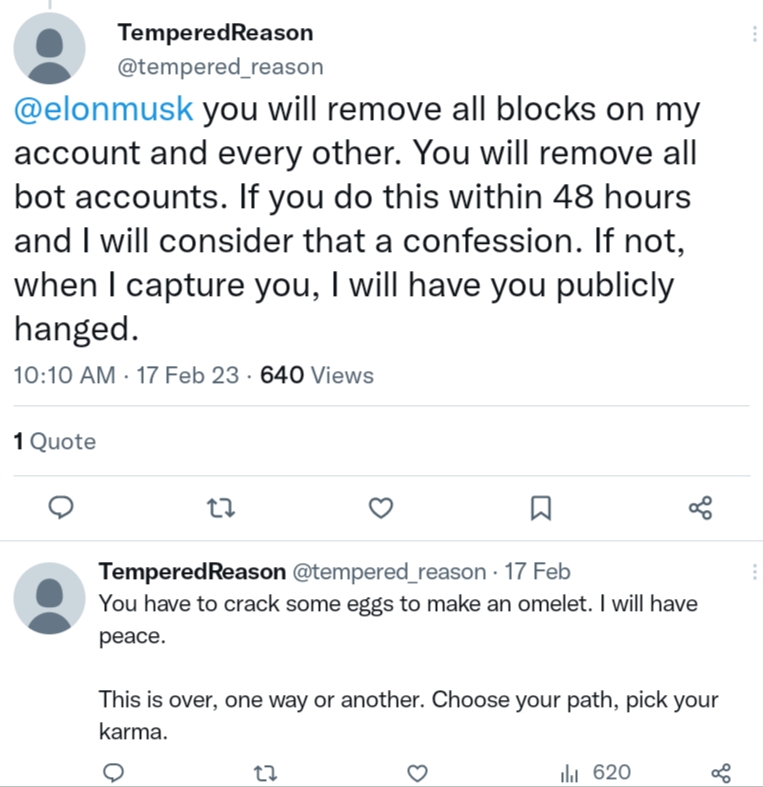Screen dimensions: 763x787
Task: View analytics showing 620 views
Action: [x=595, y=772]
